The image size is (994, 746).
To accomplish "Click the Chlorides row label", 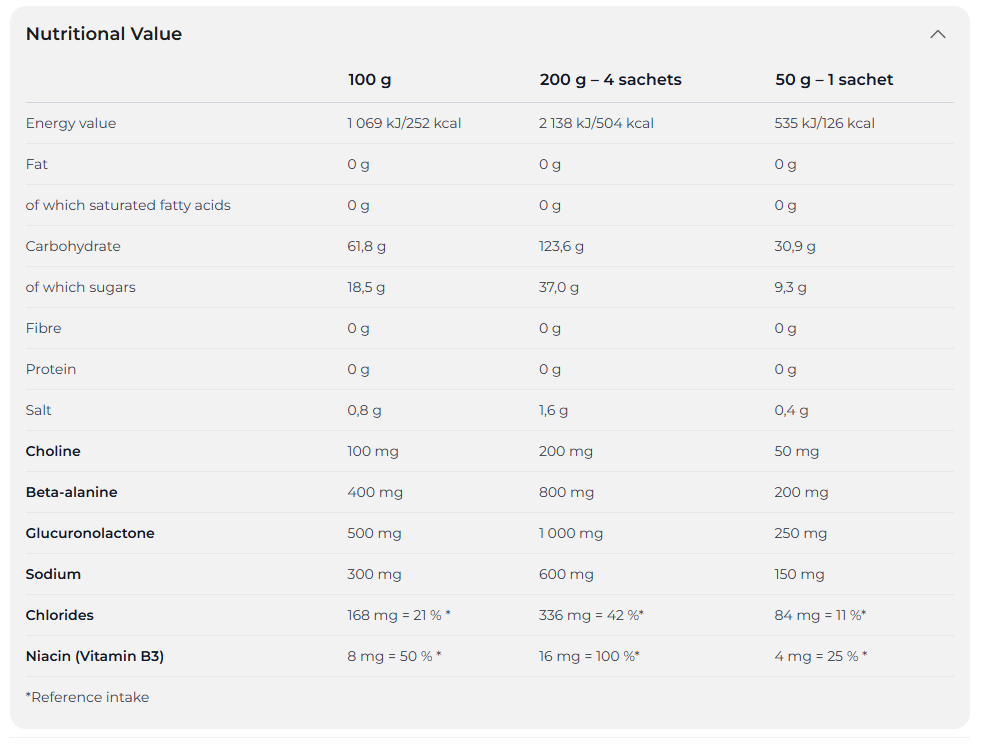I will click(x=60, y=615).
